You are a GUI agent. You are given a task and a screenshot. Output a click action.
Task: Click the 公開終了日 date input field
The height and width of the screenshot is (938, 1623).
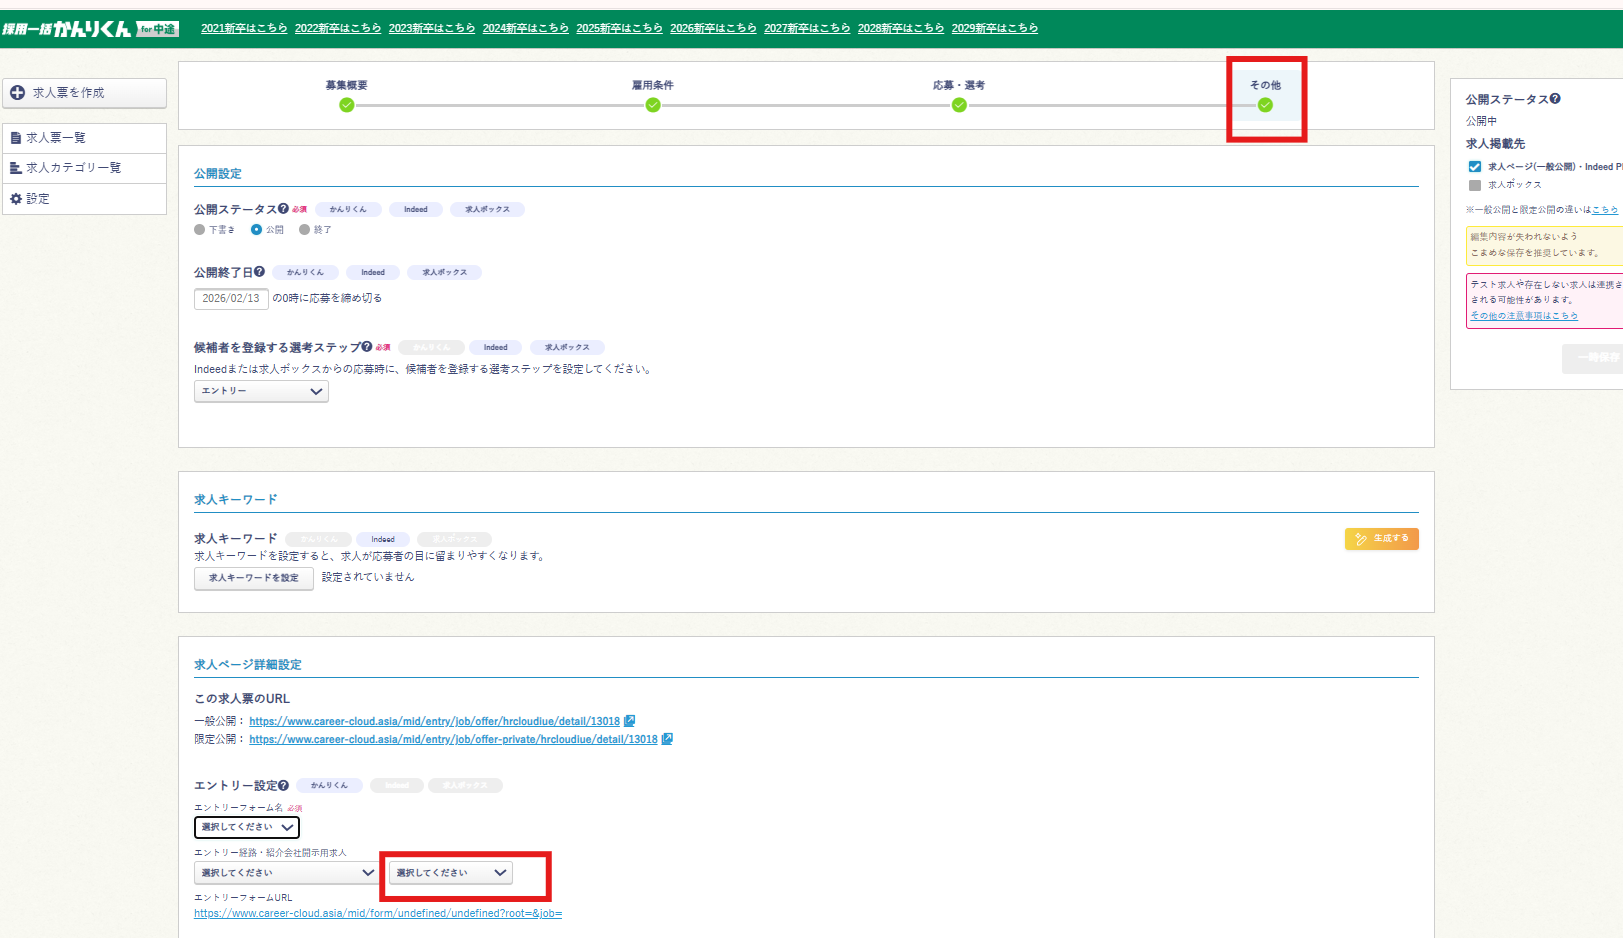pos(231,298)
